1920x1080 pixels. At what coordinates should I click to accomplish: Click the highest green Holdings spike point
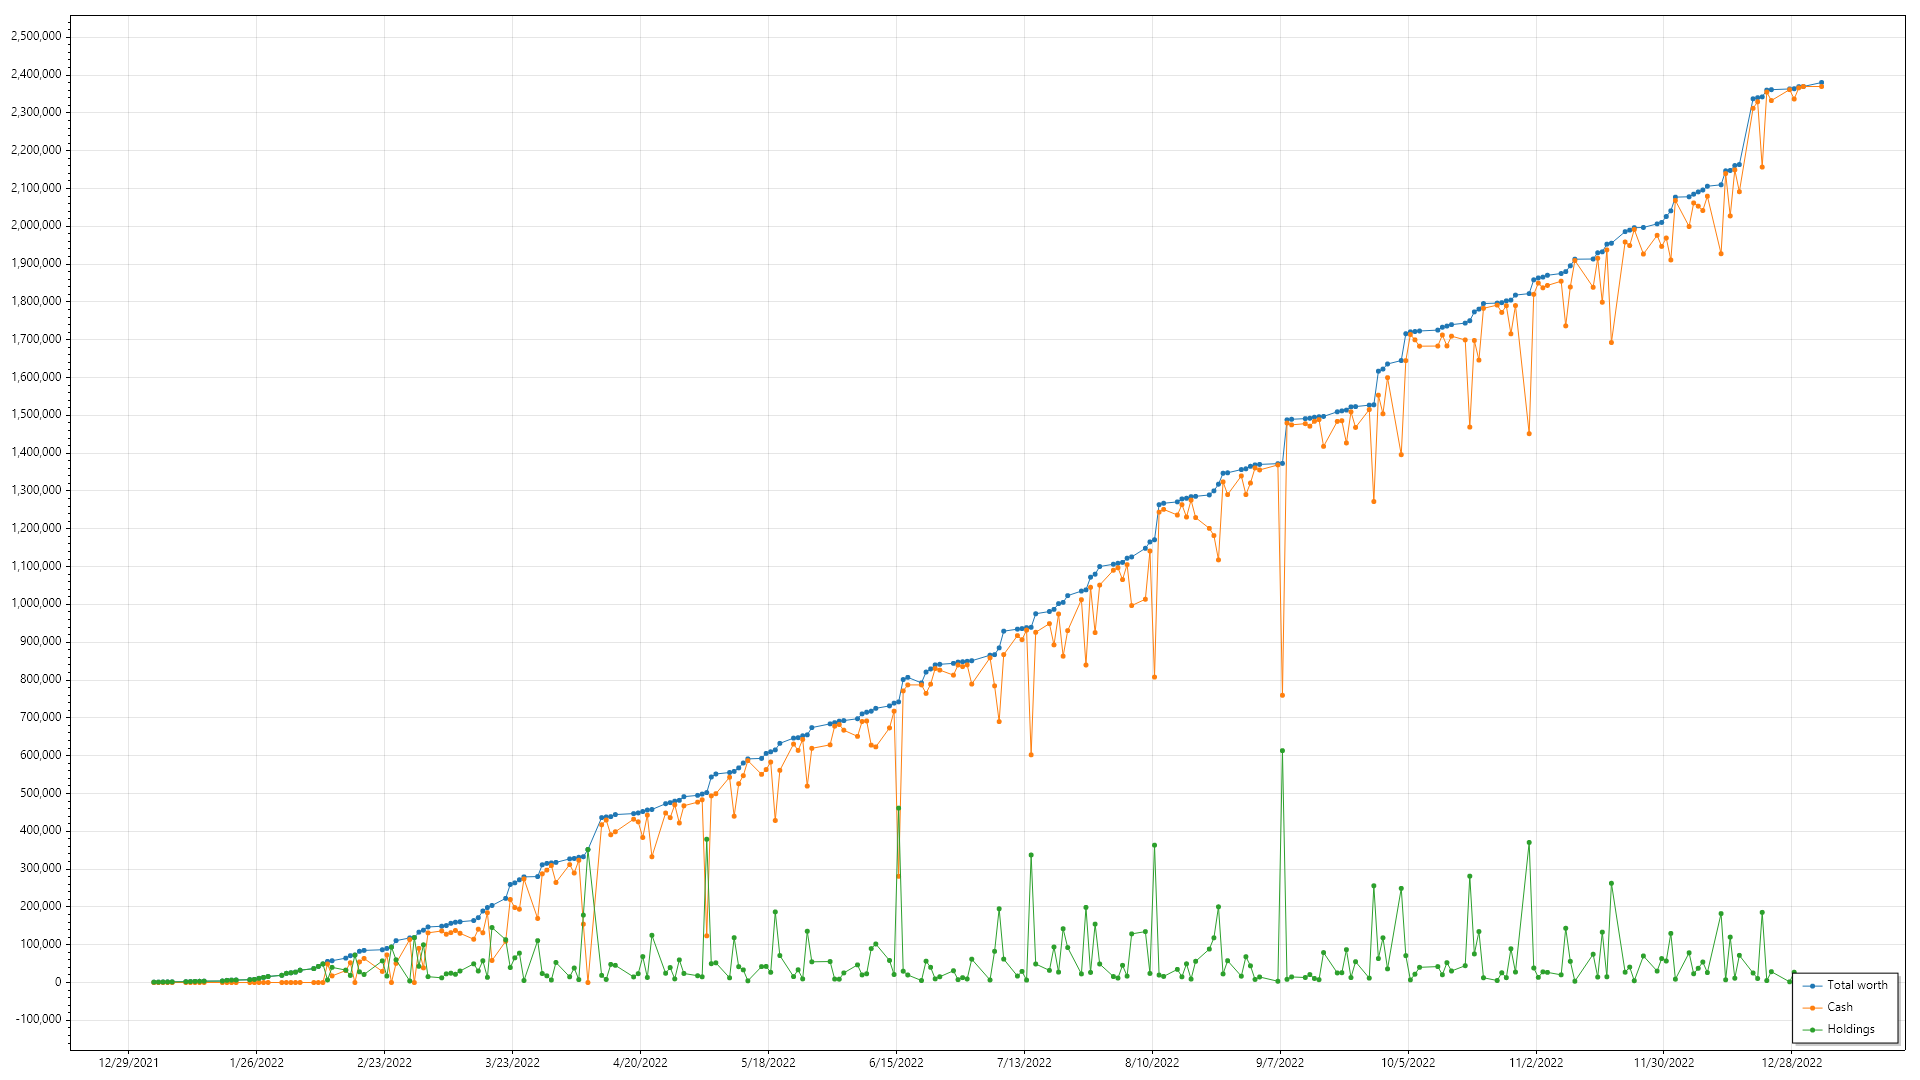point(1282,750)
